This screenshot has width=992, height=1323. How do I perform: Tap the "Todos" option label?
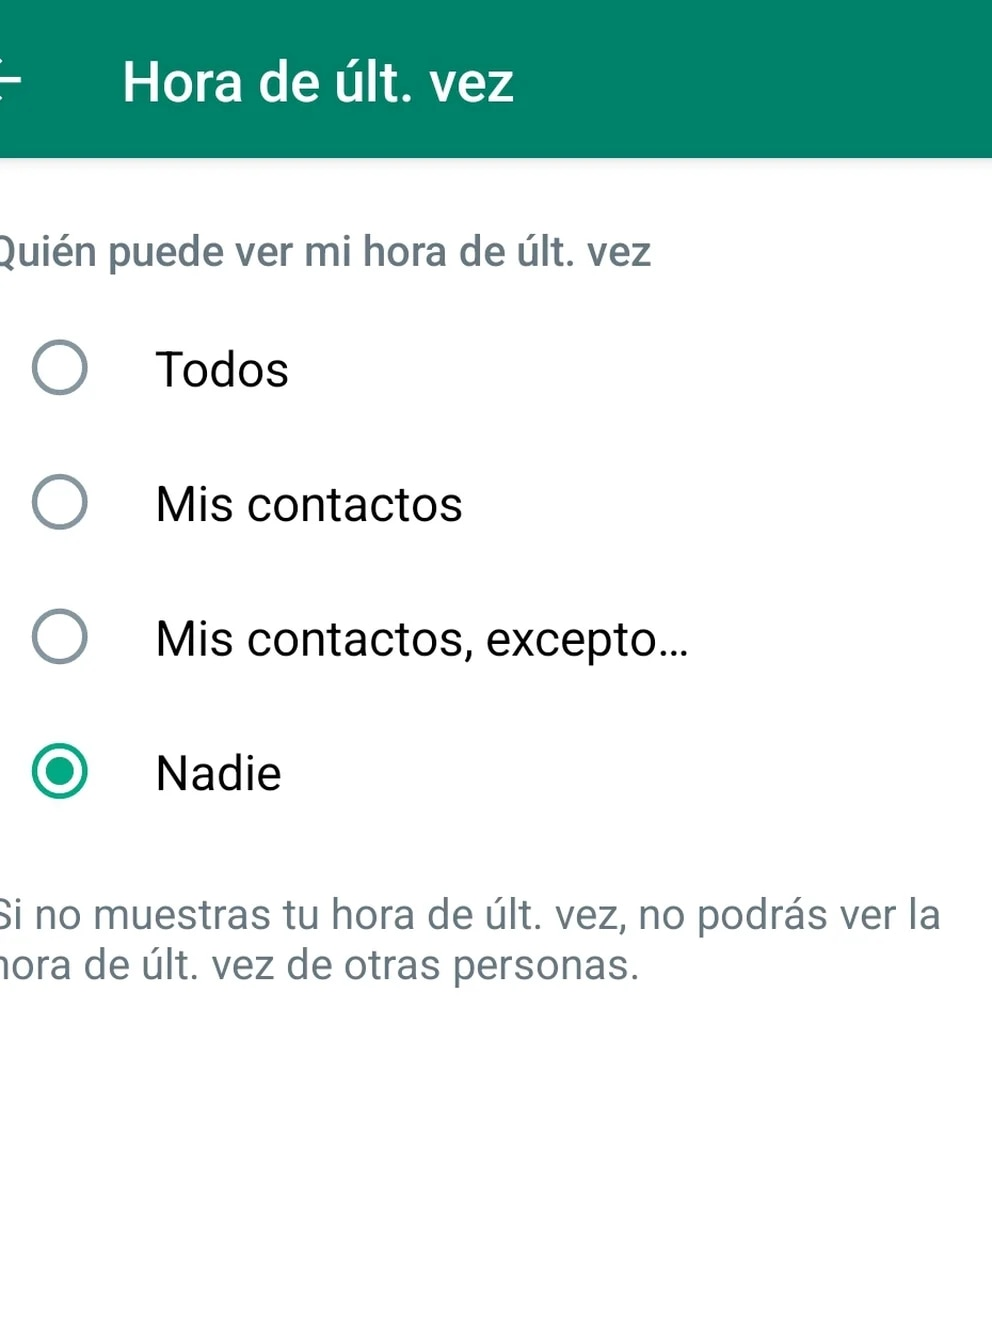point(222,370)
